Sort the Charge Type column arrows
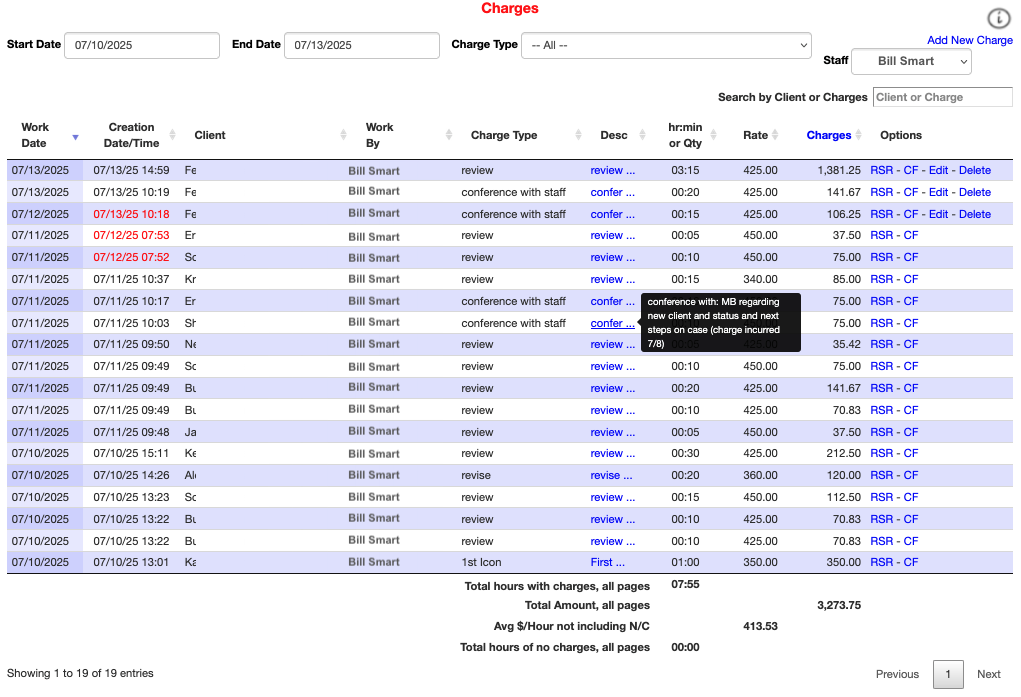This screenshot has height=697, width=1021. pos(578,135)
